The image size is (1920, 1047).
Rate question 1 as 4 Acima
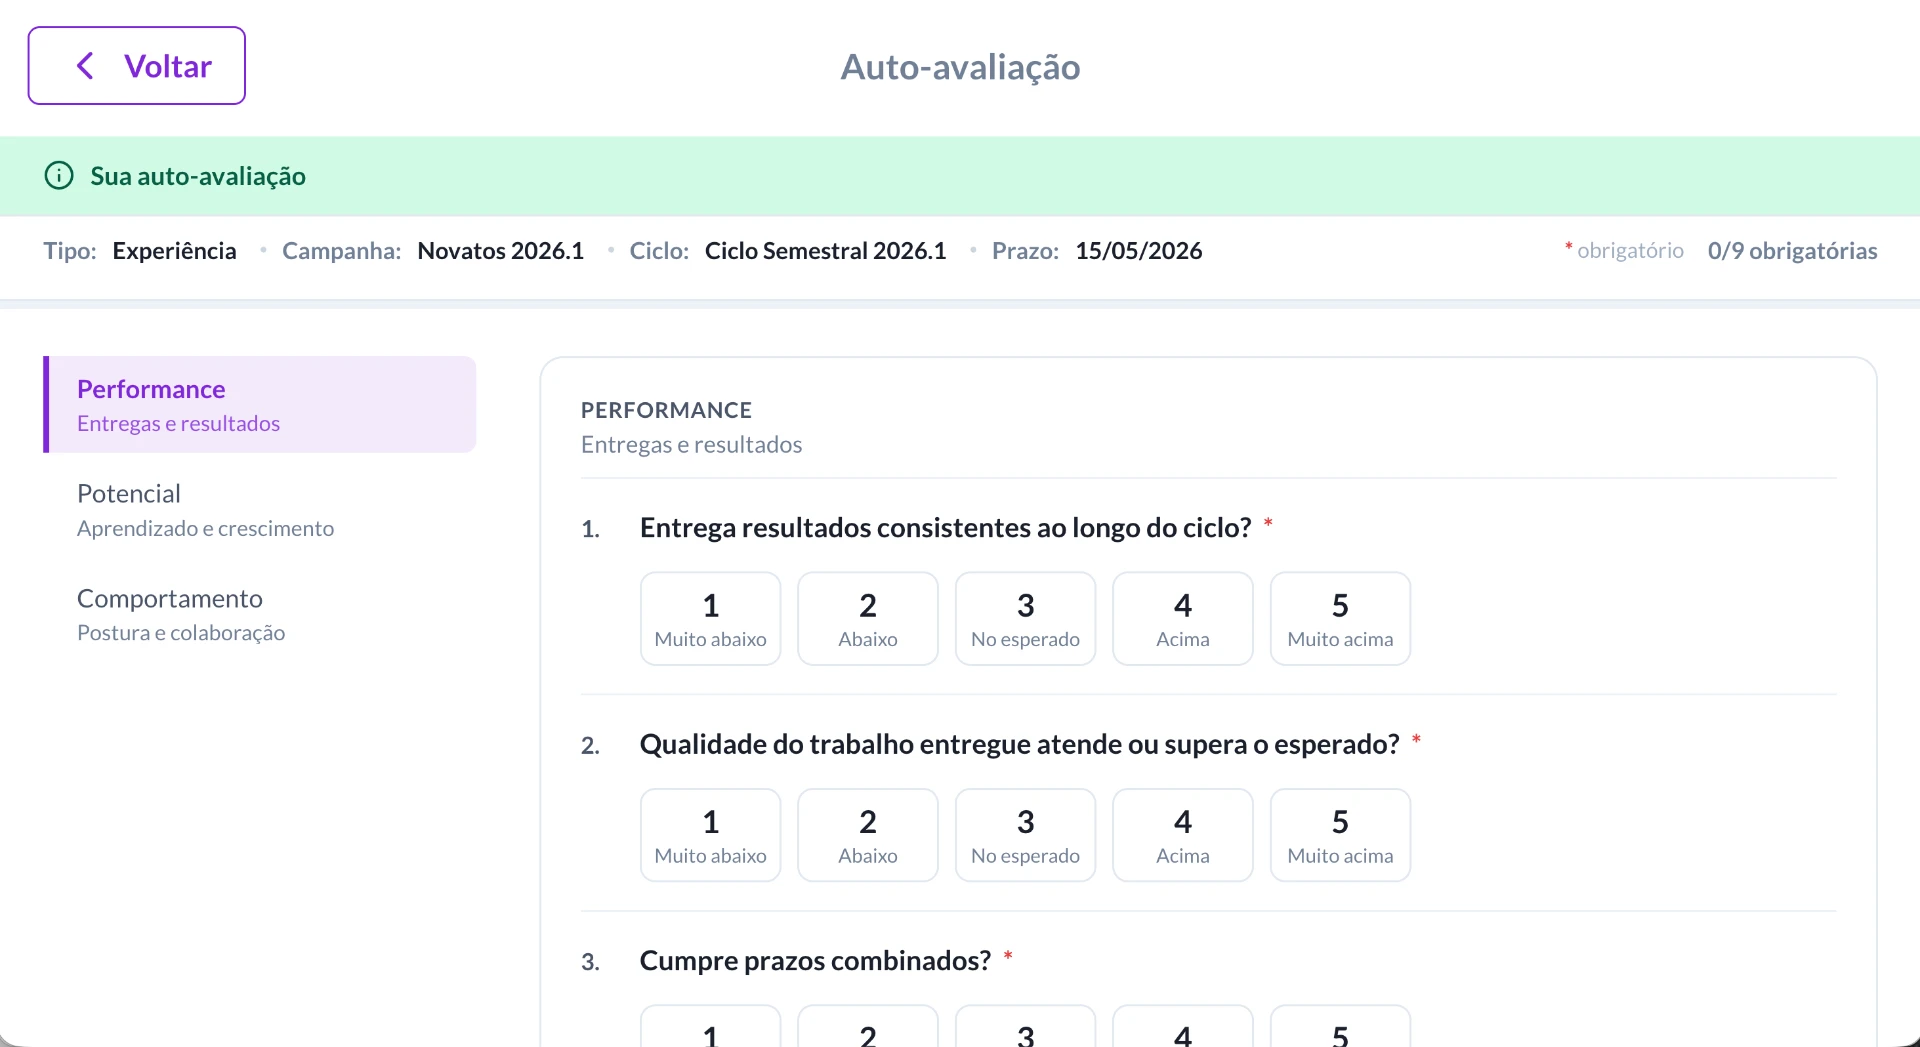coord(1183,619)
